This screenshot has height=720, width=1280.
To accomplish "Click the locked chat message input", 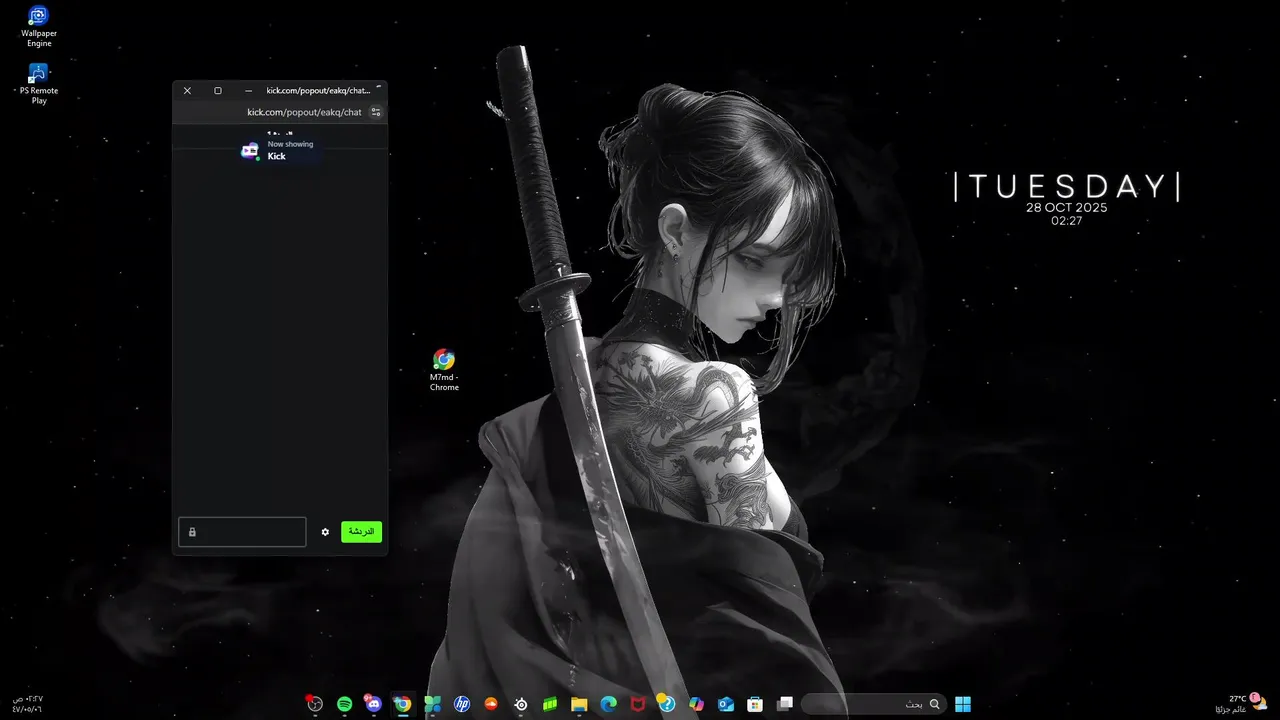I will [242, 532].
